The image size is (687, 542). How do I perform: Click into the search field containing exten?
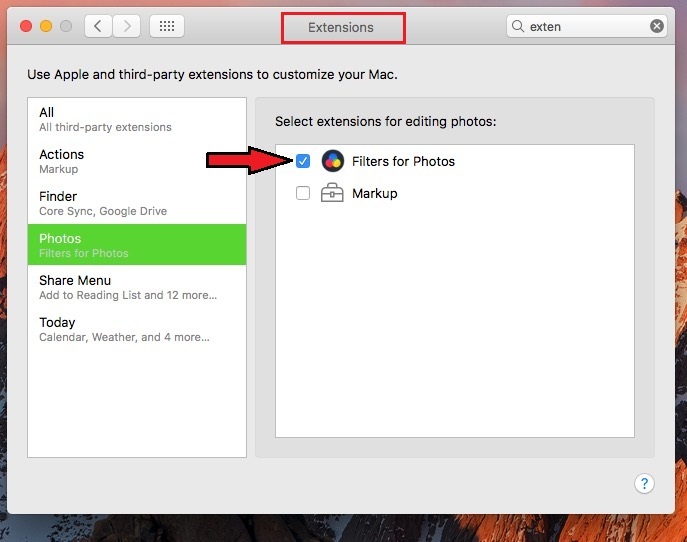587,26
